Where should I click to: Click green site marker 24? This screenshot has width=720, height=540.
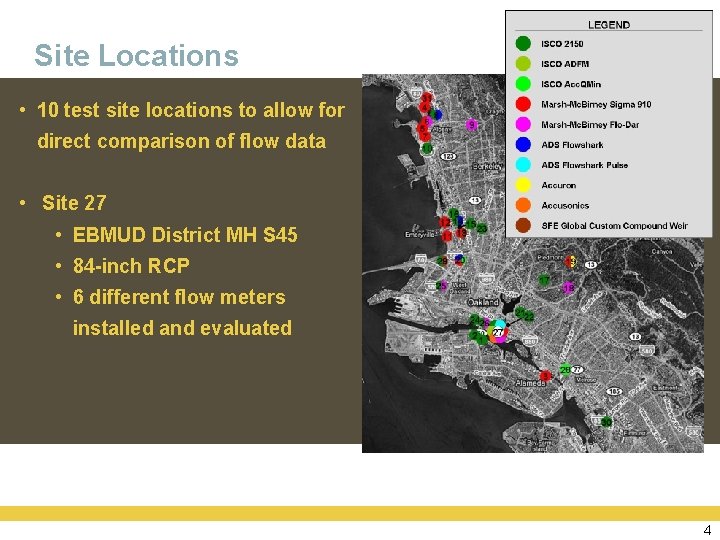pos(475,319)
